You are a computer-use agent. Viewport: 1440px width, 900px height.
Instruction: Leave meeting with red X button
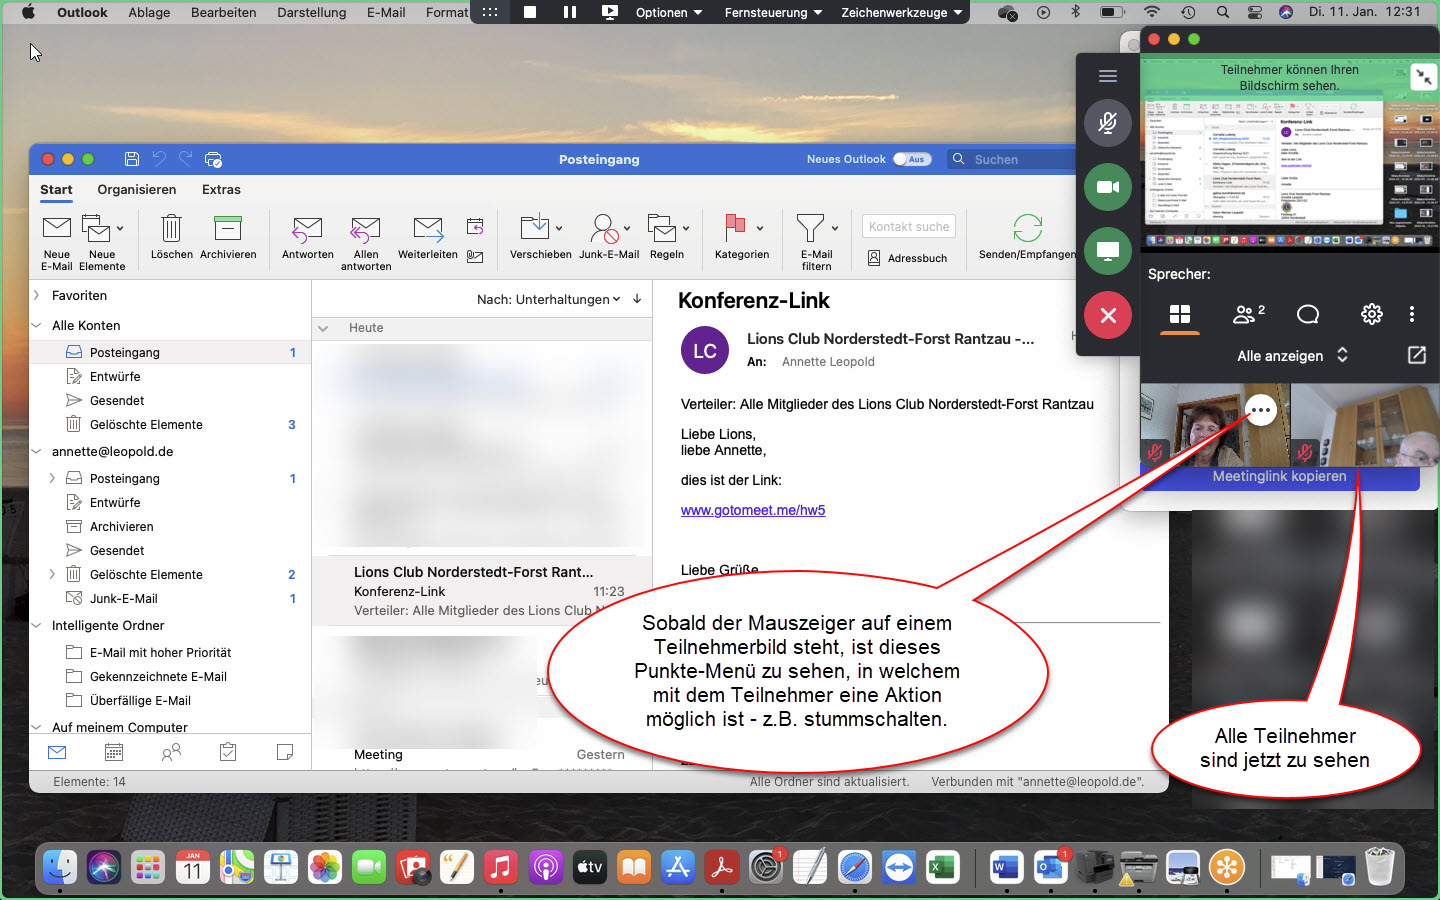(1108, 315)
